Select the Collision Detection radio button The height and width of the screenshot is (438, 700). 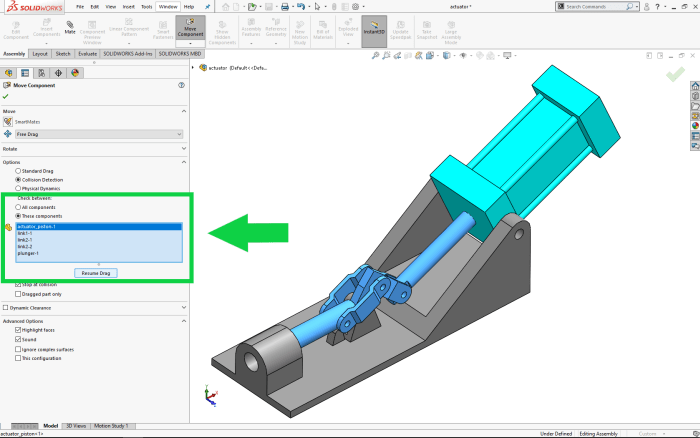tap(18, 180)
